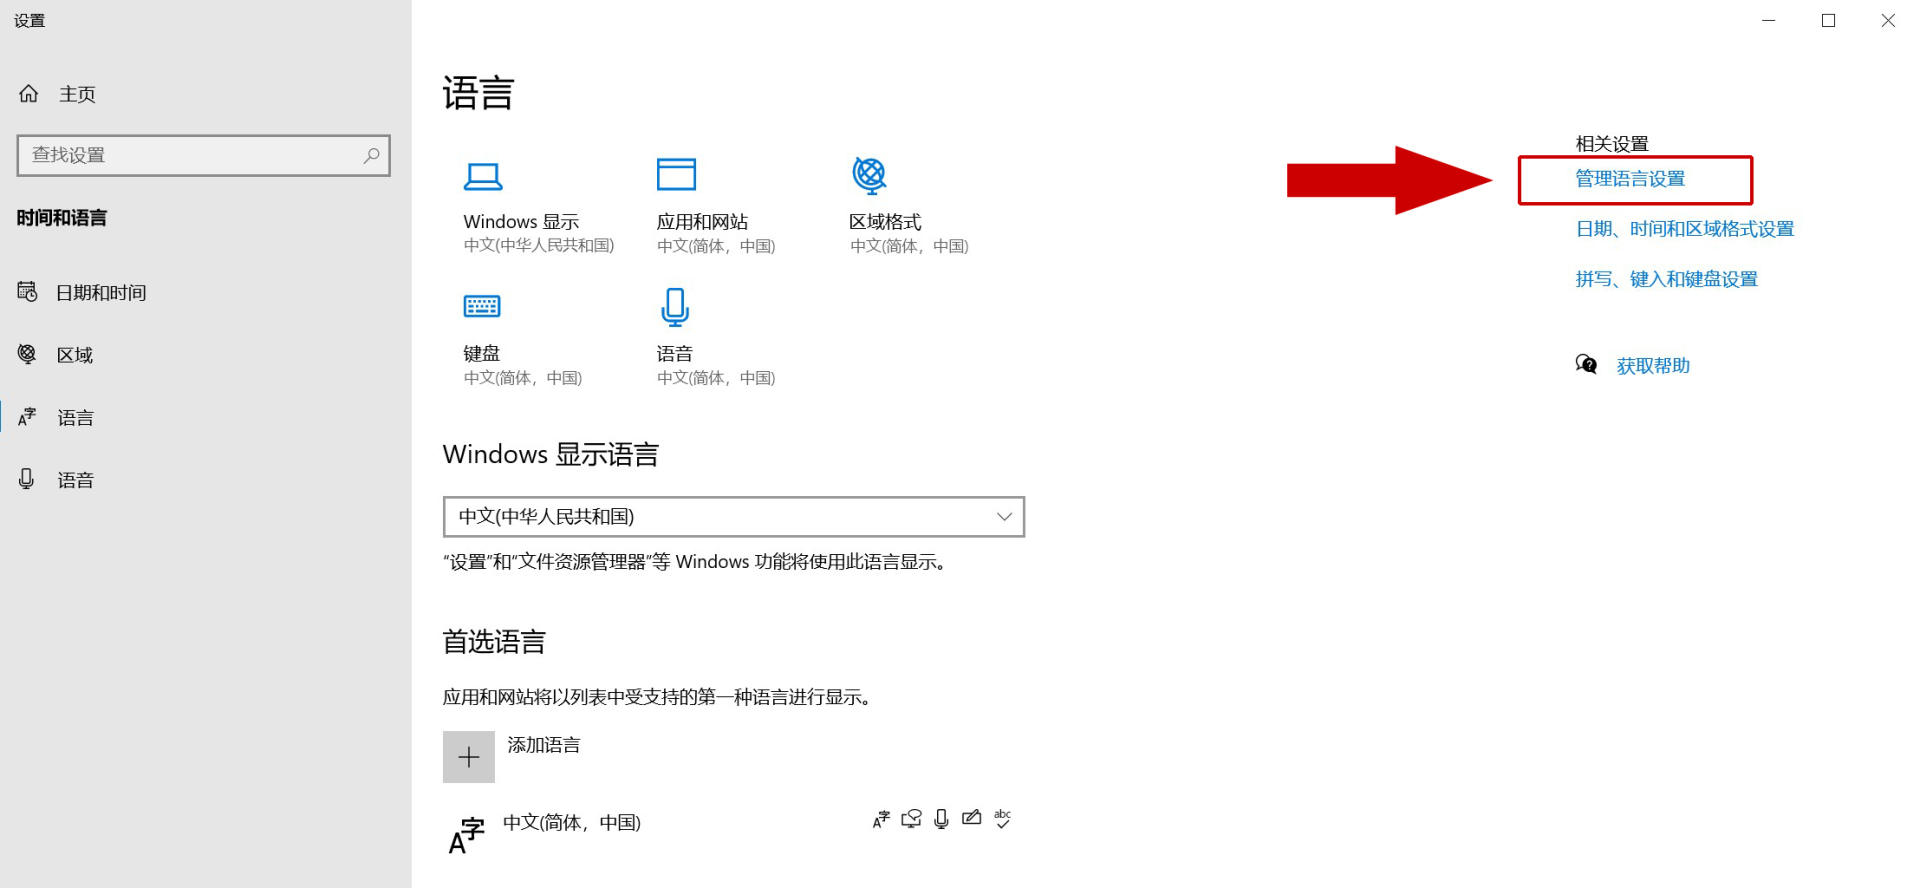Click 中文(中华人民共和国) under Windows 显示 tile
This screenshot has width=1920, height=888.
click(539, 245)
